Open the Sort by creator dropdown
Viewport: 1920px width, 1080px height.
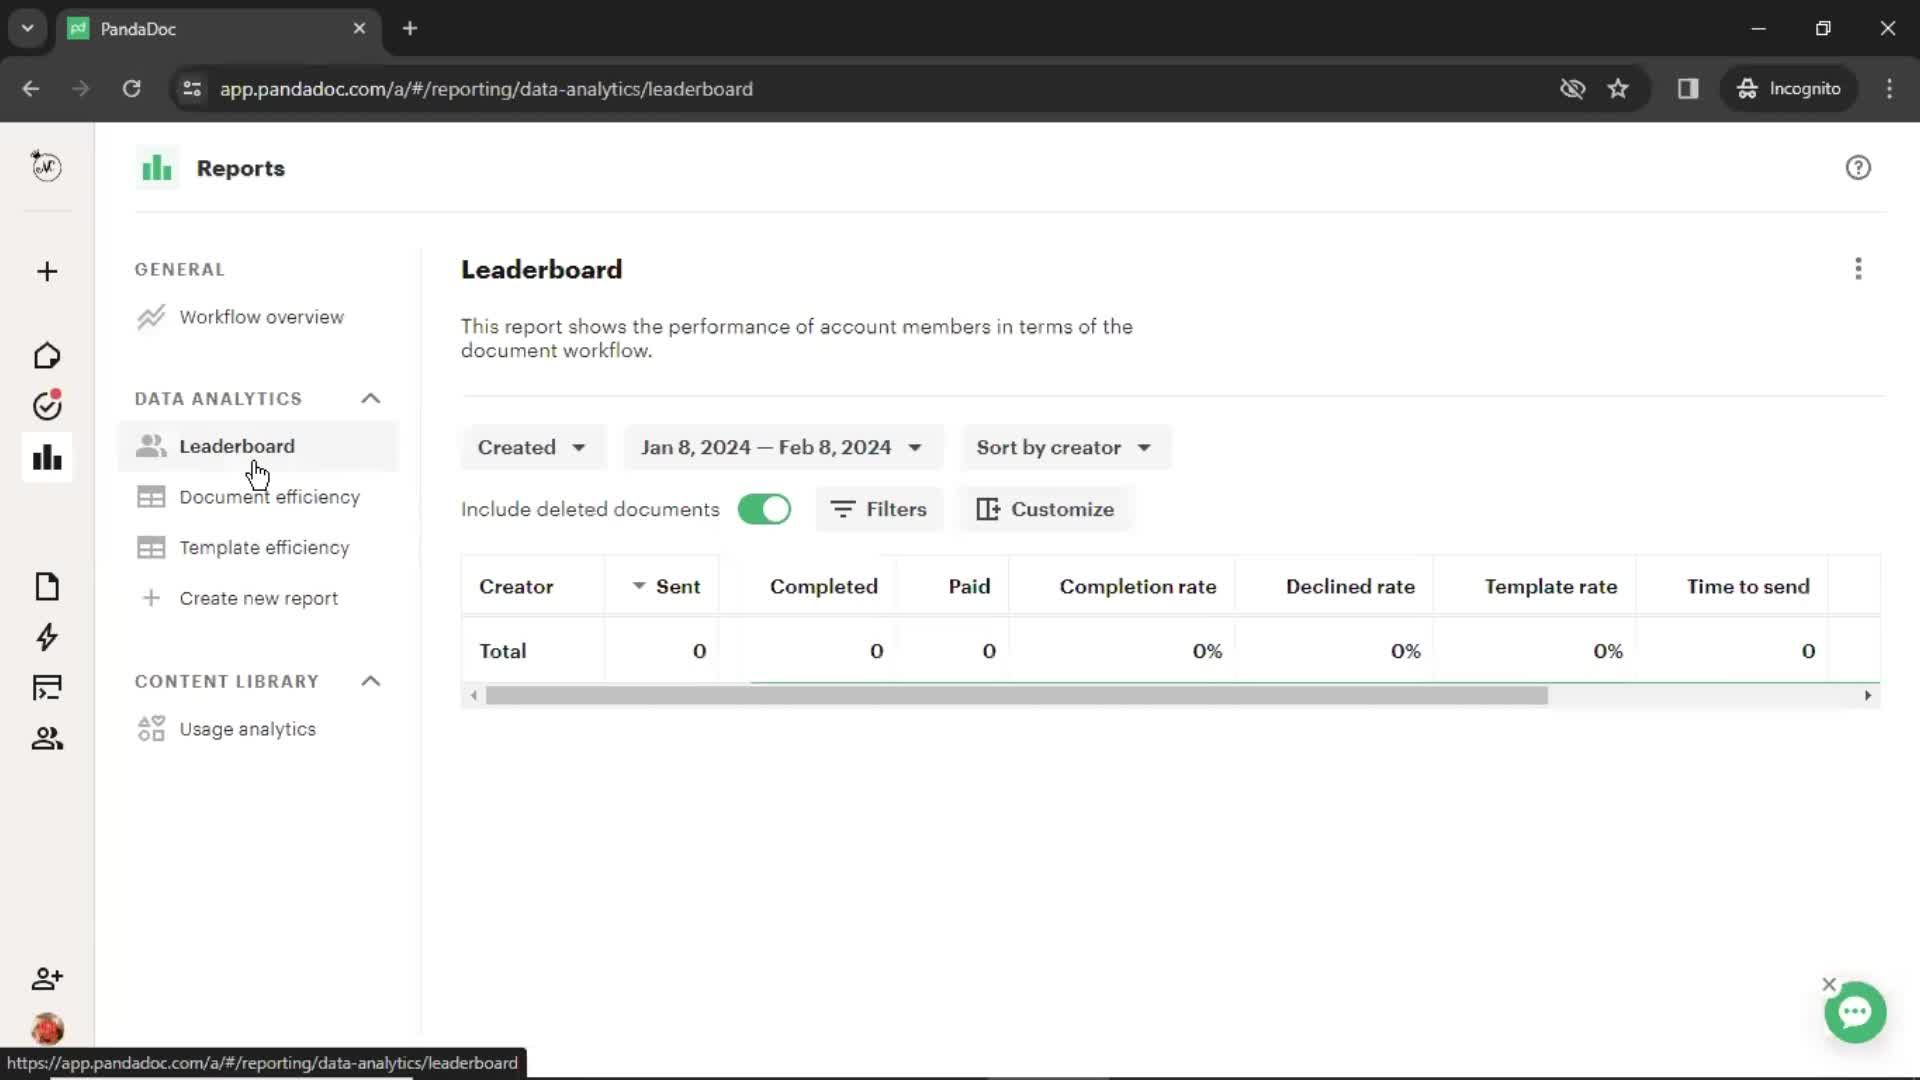1063,447
